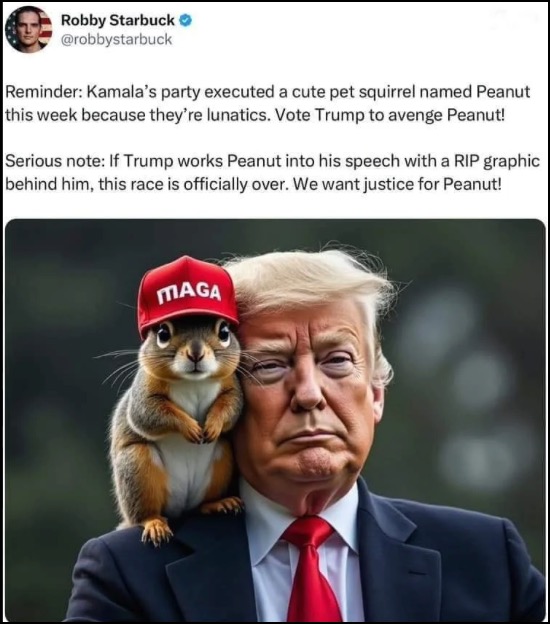The image size is (550, 624).
Task: Select the tweet line starting with "Reminder: Kamala's party"
Action: 268,92
